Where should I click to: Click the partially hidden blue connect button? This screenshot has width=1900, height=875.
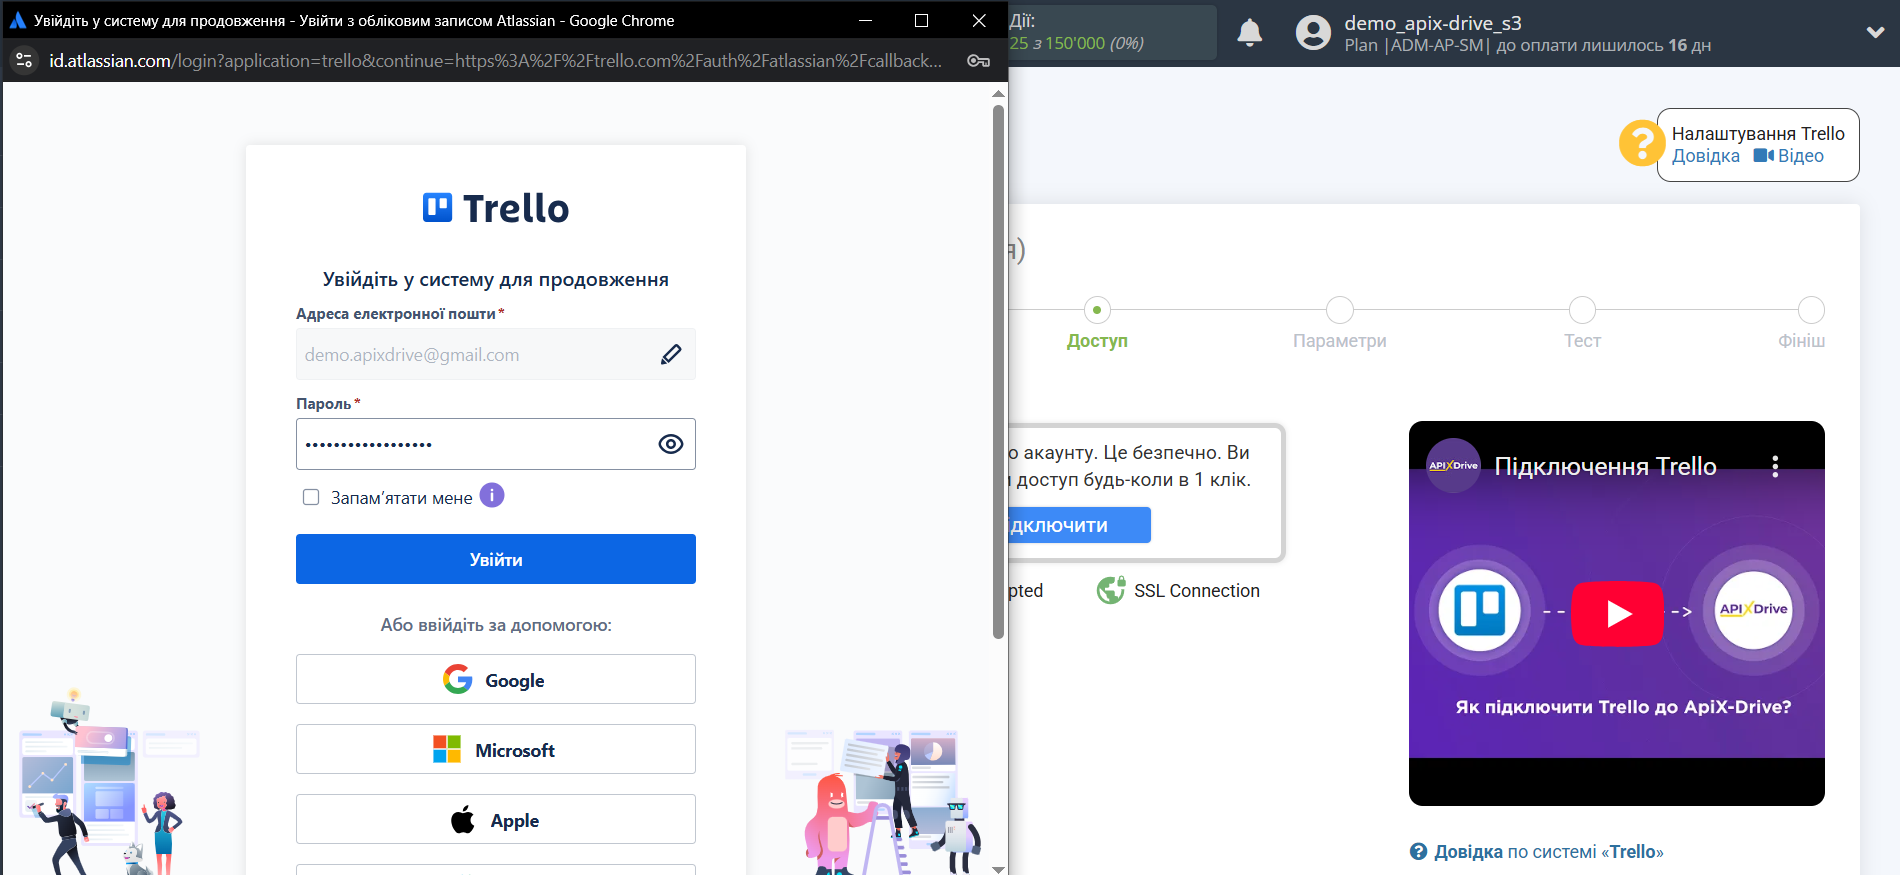click(1079, 525)
